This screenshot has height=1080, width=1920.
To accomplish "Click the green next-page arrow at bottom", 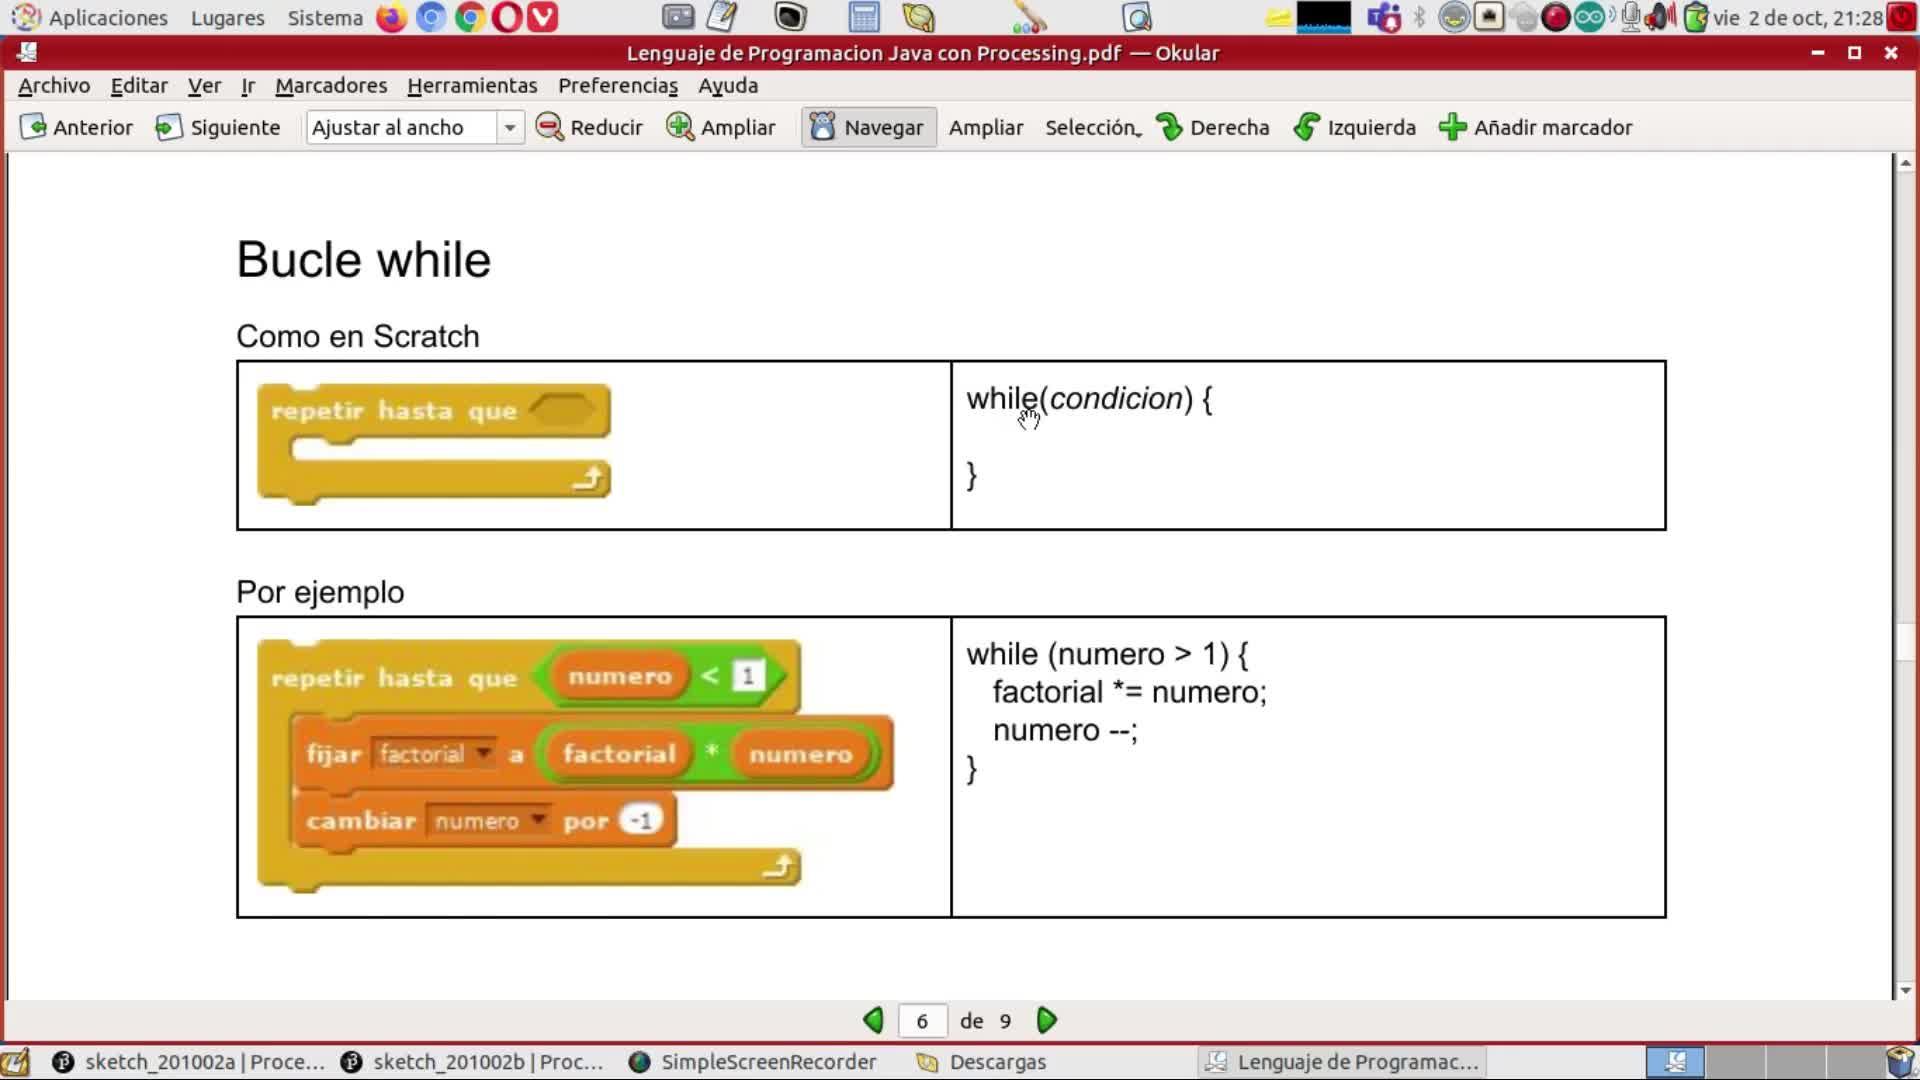I will click(x=1047, y=1020).
